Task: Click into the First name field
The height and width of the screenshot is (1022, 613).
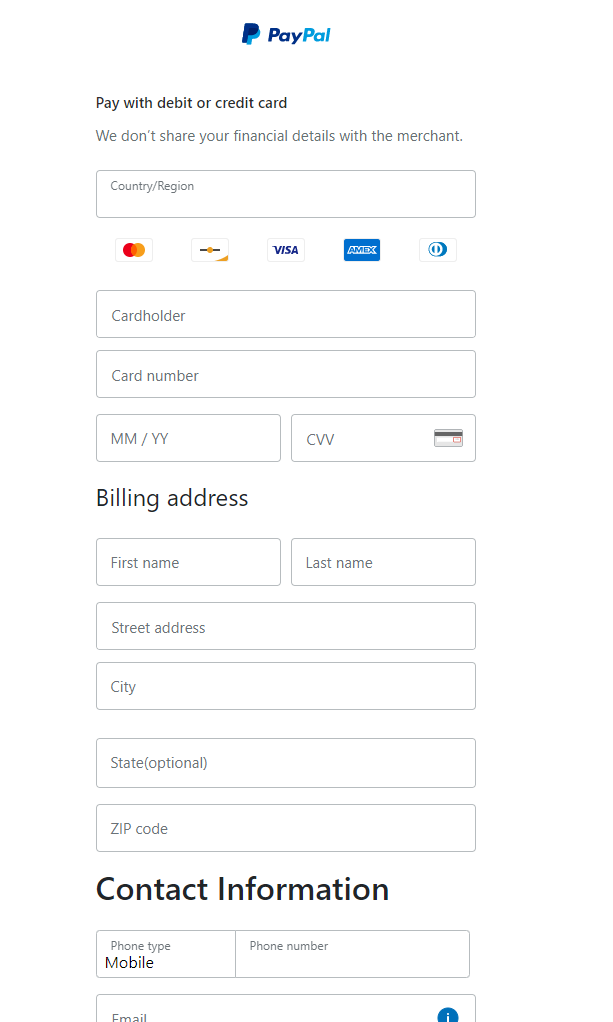Action: tap(188, 562)
